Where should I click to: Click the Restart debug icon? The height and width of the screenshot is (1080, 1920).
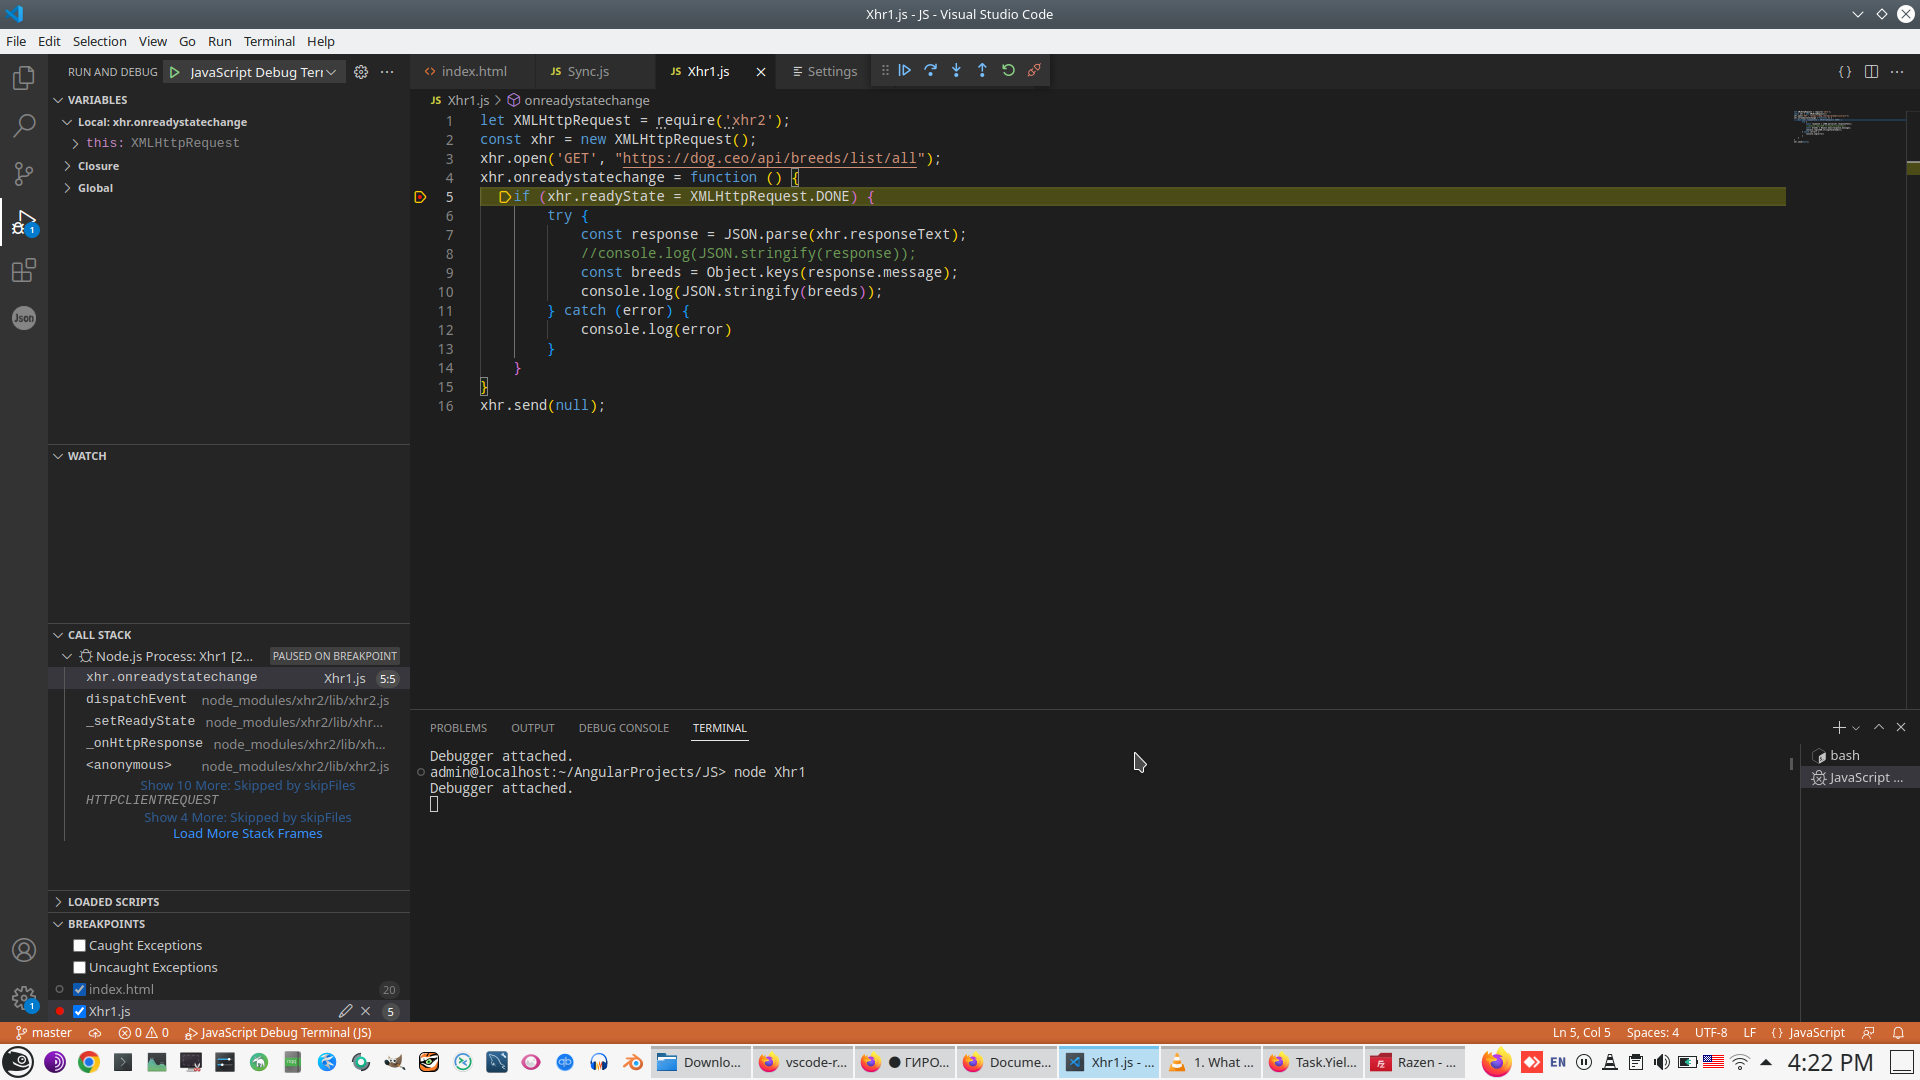[1008, 70]
